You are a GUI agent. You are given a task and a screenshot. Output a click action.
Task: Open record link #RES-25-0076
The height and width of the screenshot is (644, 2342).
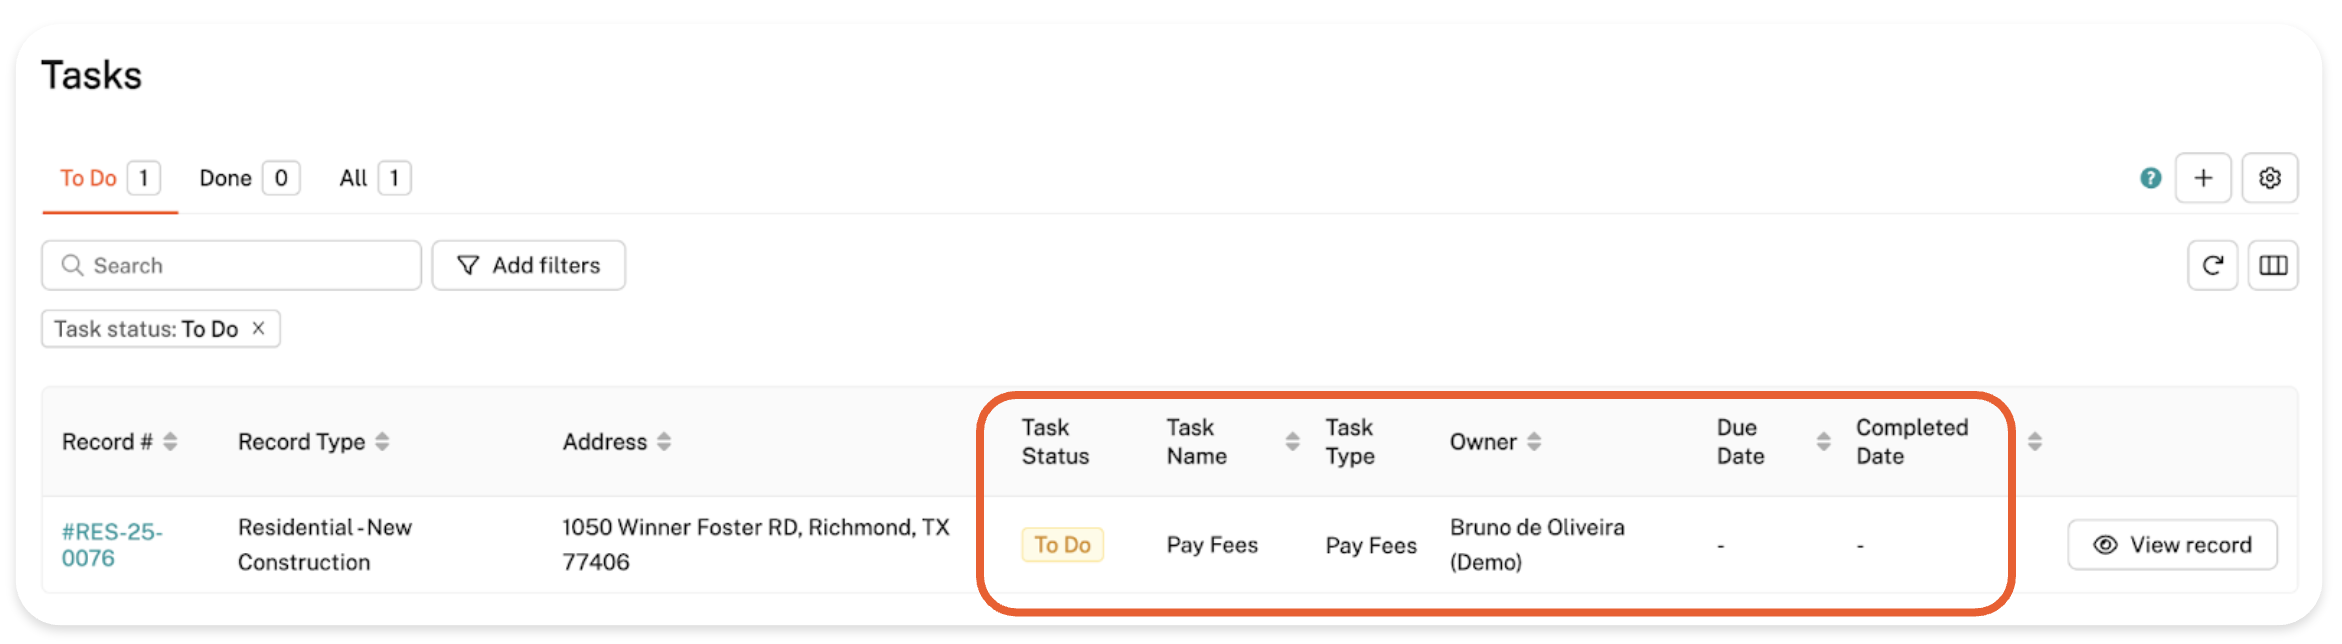point(111,545)
